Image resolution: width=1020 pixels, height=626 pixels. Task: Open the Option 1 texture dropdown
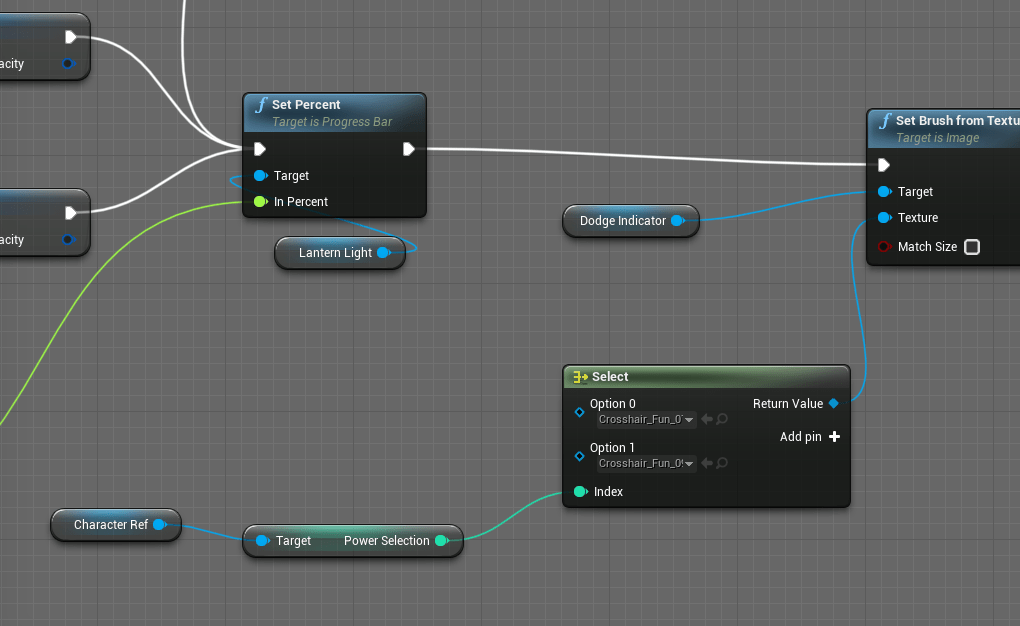click(646, 463)
